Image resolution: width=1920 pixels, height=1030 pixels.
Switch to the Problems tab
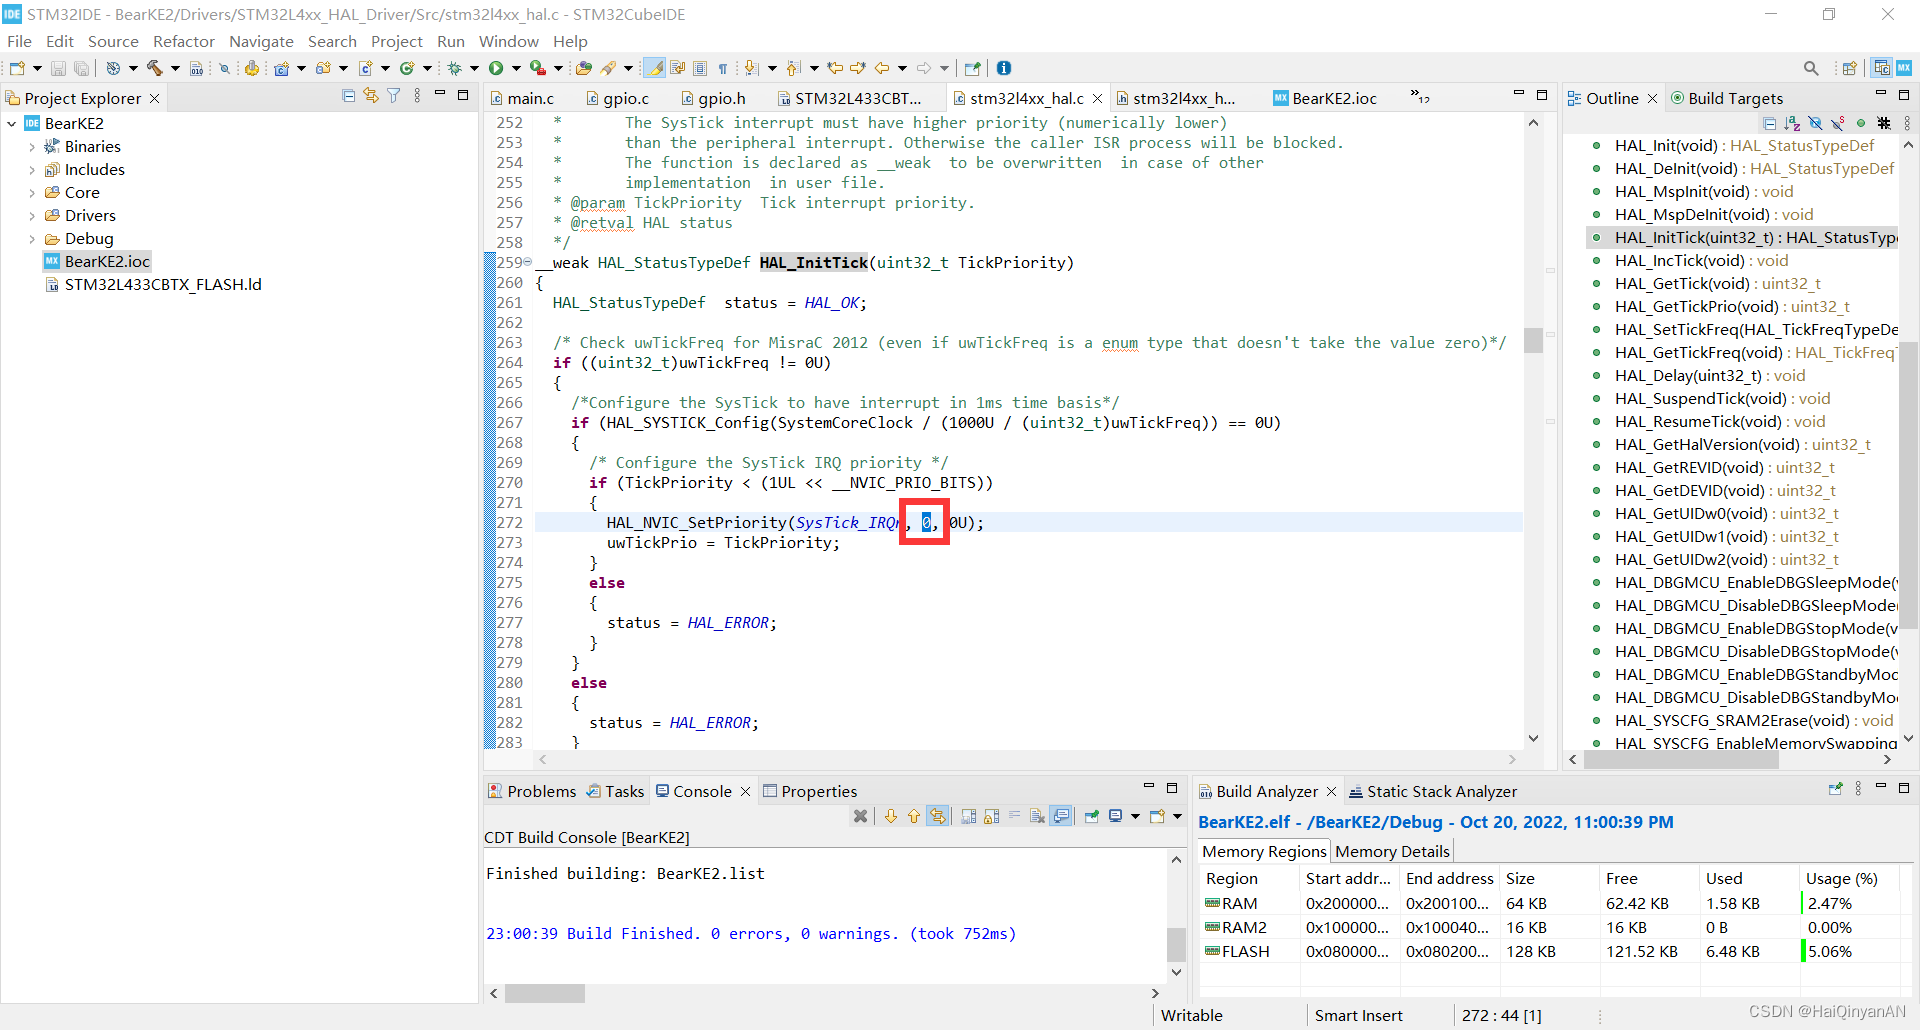[532, 791]
